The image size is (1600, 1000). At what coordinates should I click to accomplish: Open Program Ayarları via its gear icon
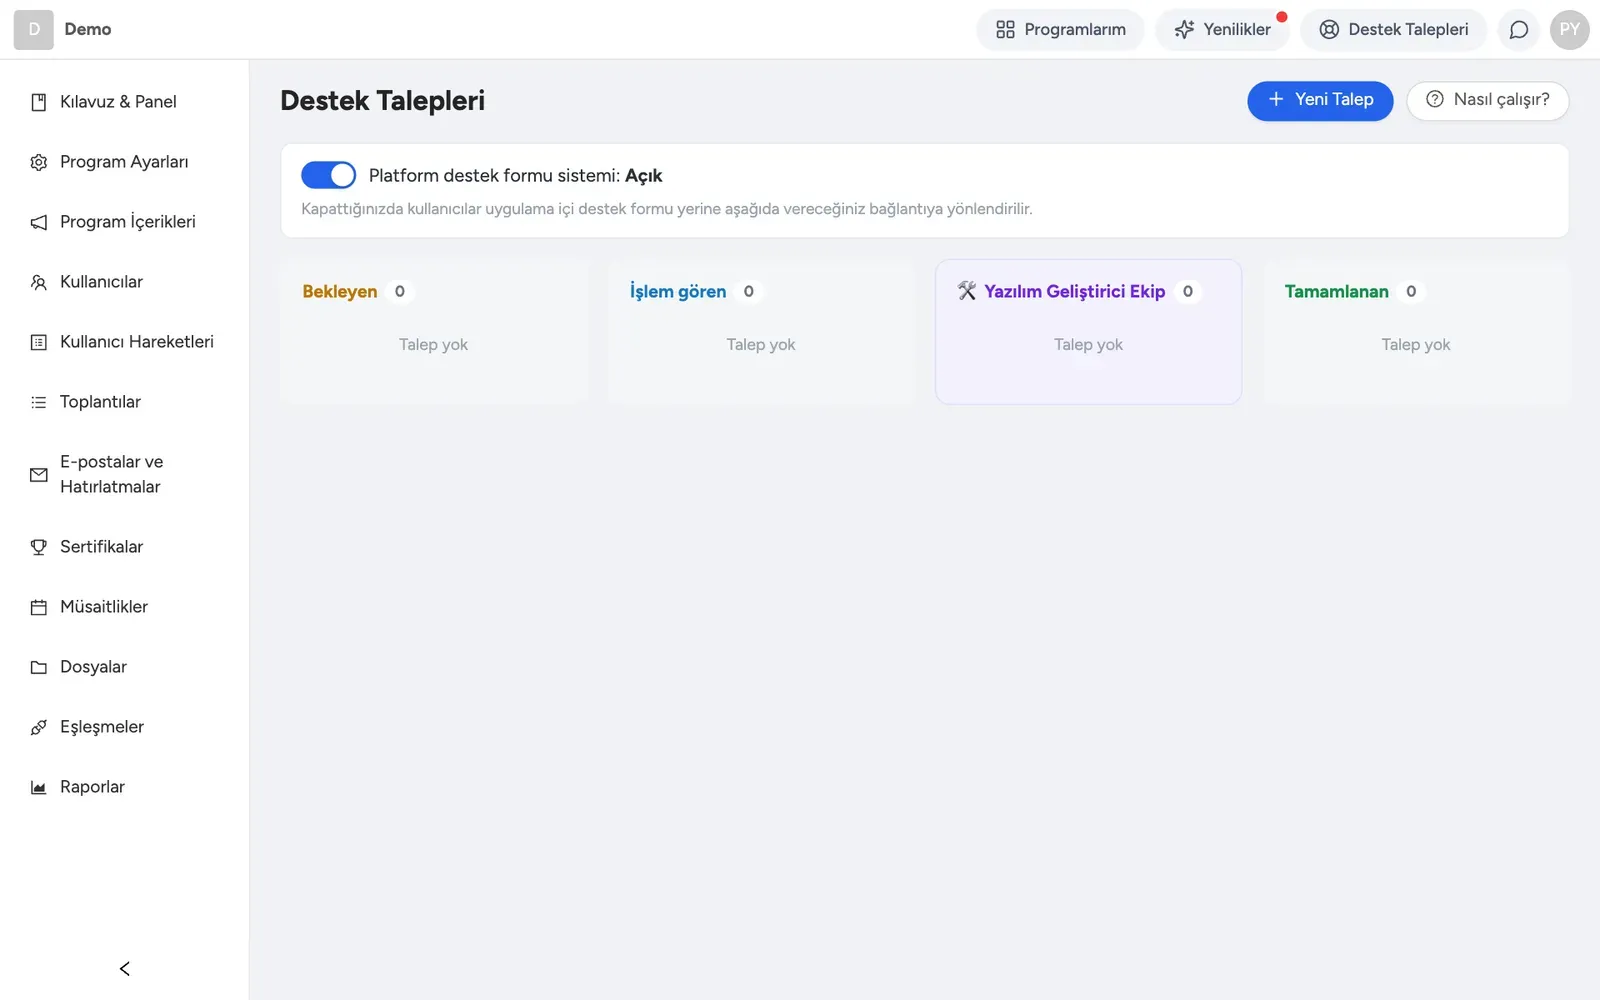pos(39,162)
